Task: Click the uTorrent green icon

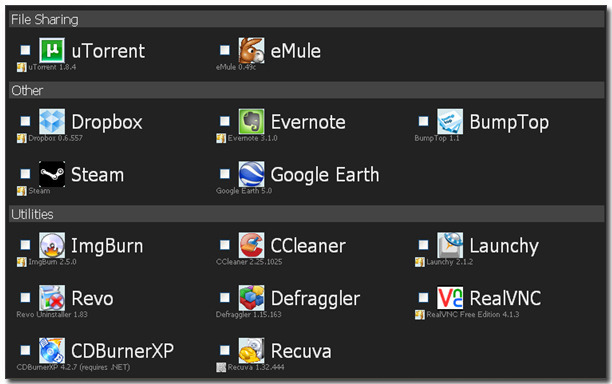Action: point(52,50)
